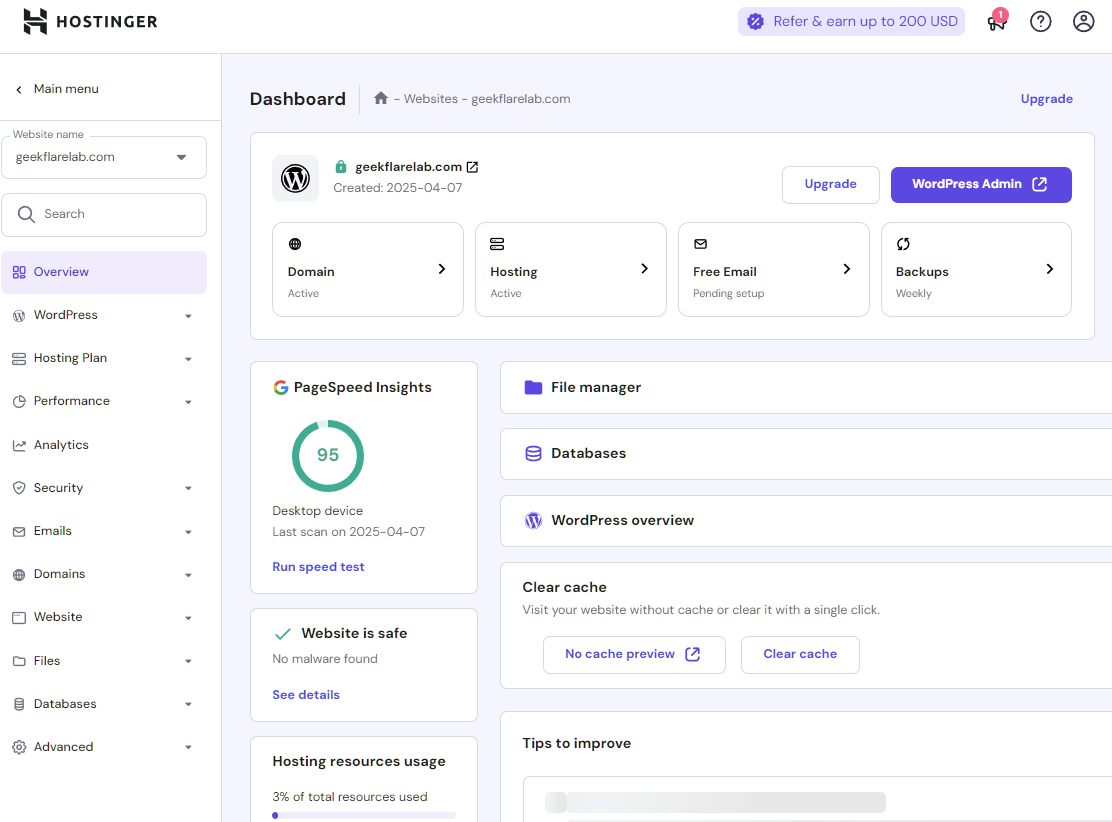Select the Databases icon in sidebar
The height and width of the screenshot is (822, 1112).
coord(20,703)
